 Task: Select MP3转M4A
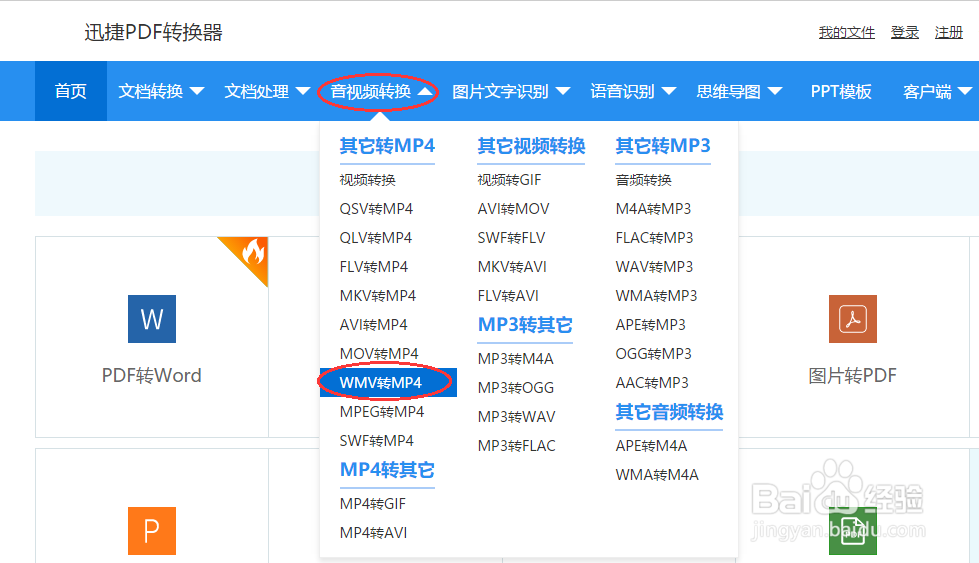[516, 359]
